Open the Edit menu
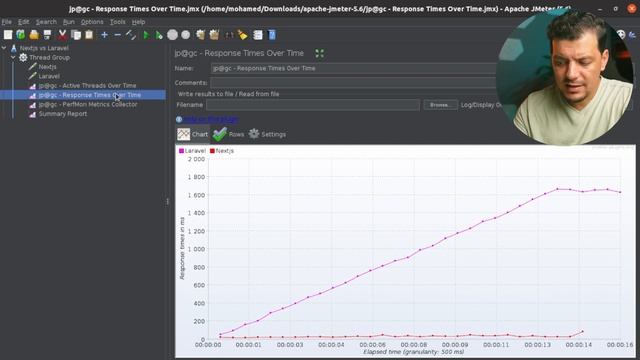 click(x=23, y=22)
